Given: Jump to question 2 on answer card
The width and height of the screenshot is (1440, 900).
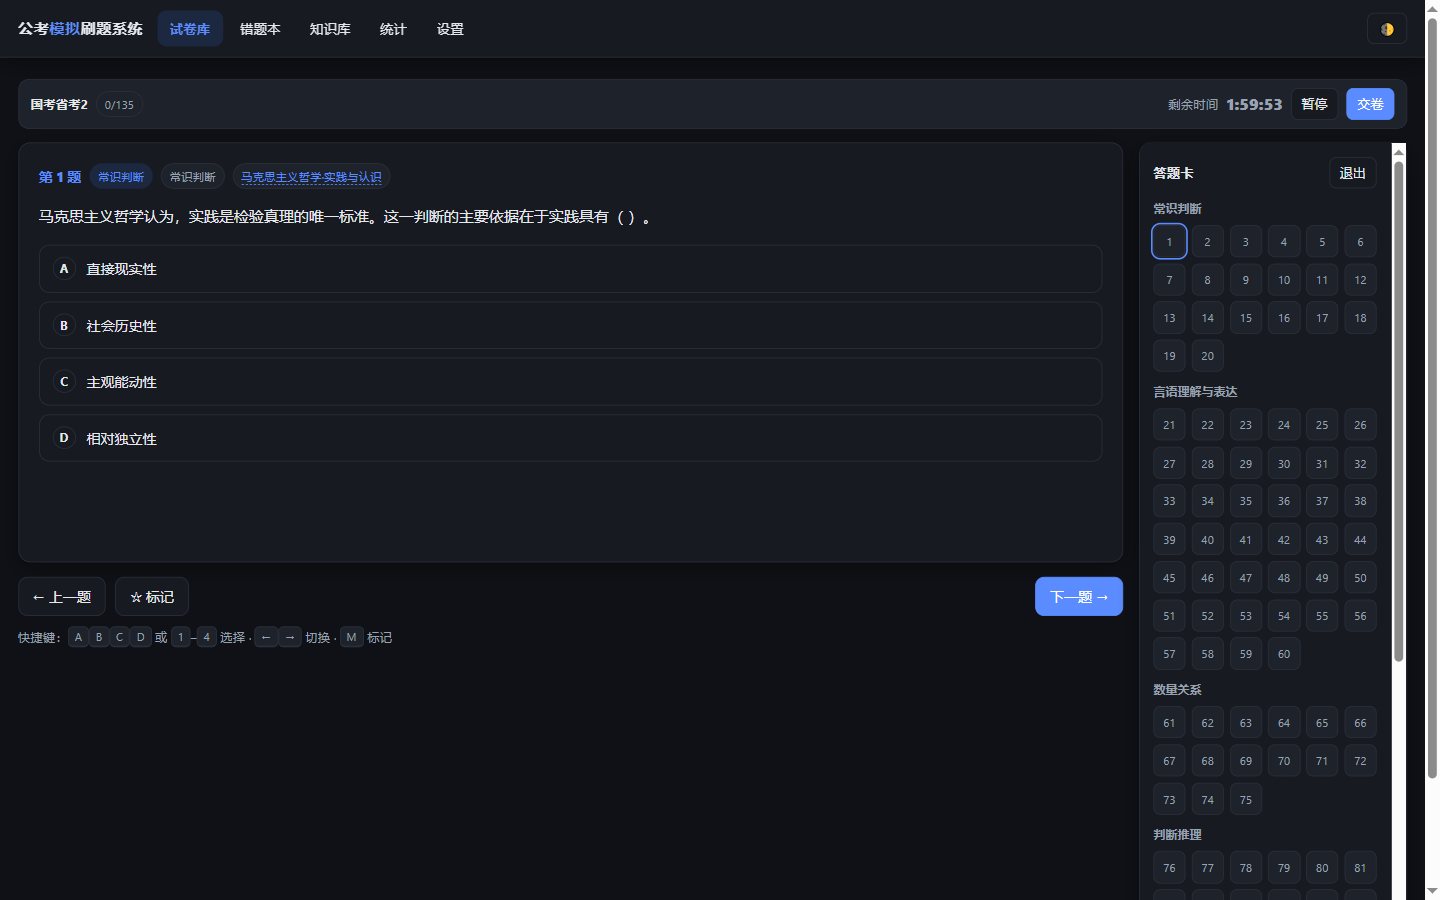Looking at the screenshot, I should (1207, 241).
